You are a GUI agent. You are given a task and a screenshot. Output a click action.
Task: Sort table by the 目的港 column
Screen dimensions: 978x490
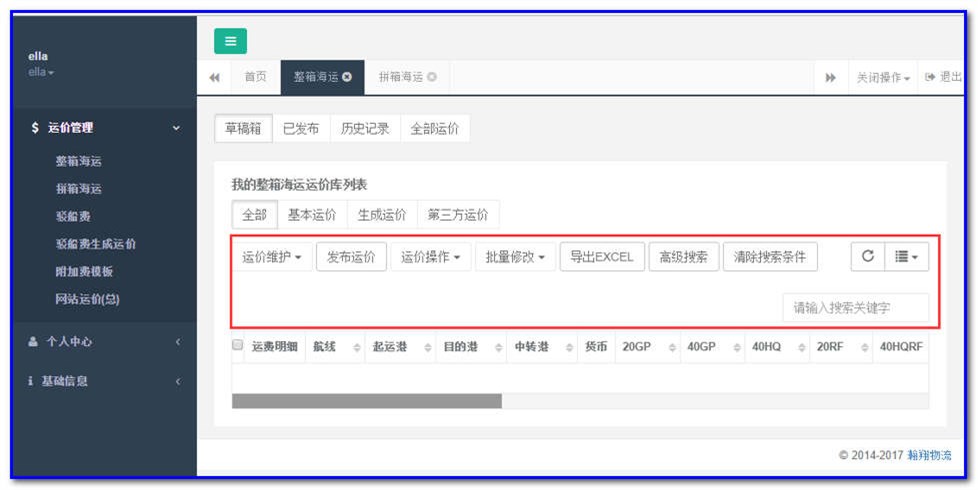coord(472,347)
